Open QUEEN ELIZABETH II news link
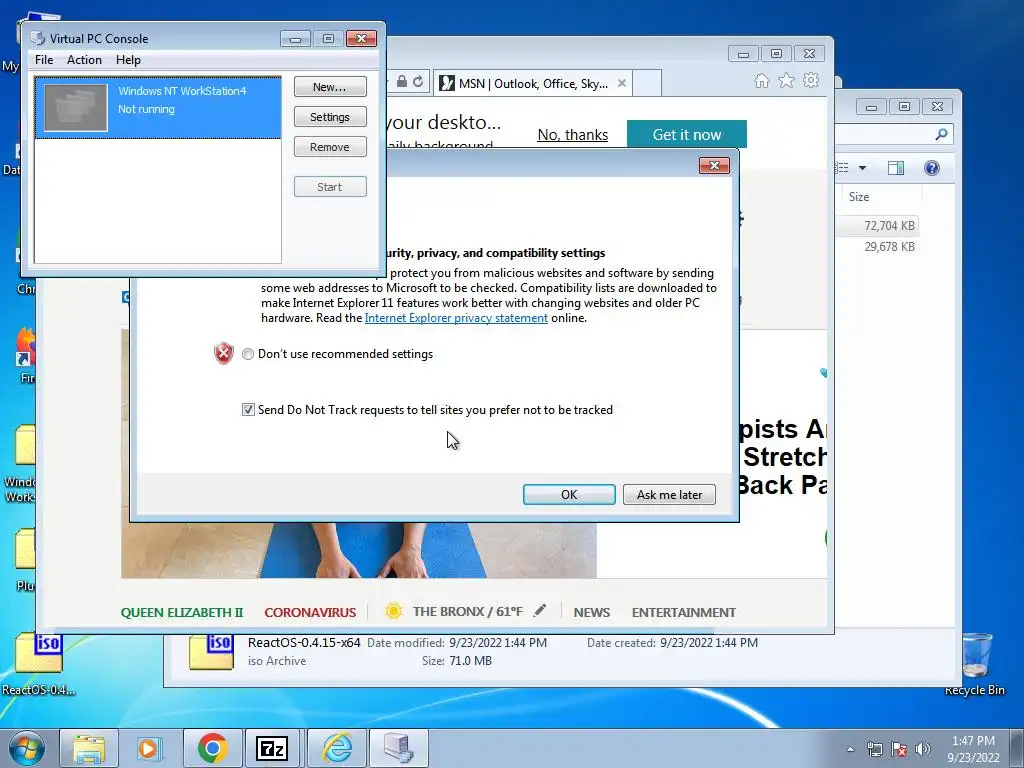The width and height of the screenshot is (1024, 768). pos(182,613)
